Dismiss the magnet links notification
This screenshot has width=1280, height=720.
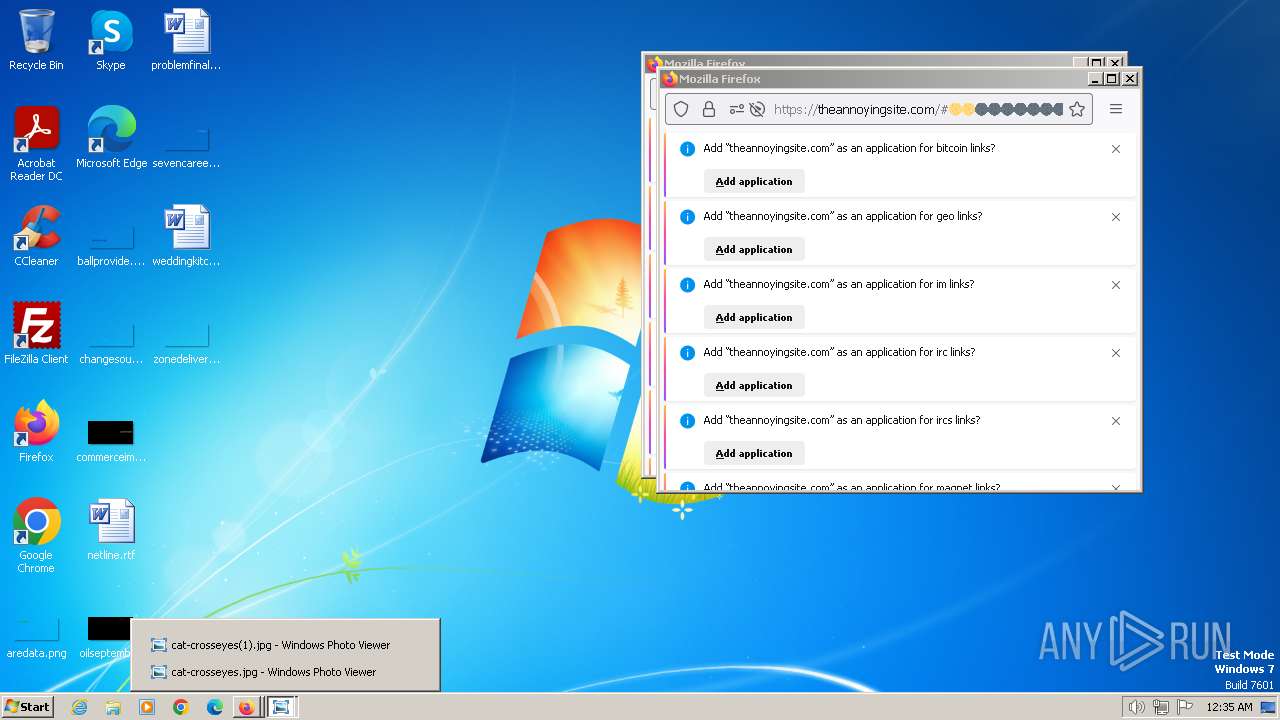pos(1116,487)
